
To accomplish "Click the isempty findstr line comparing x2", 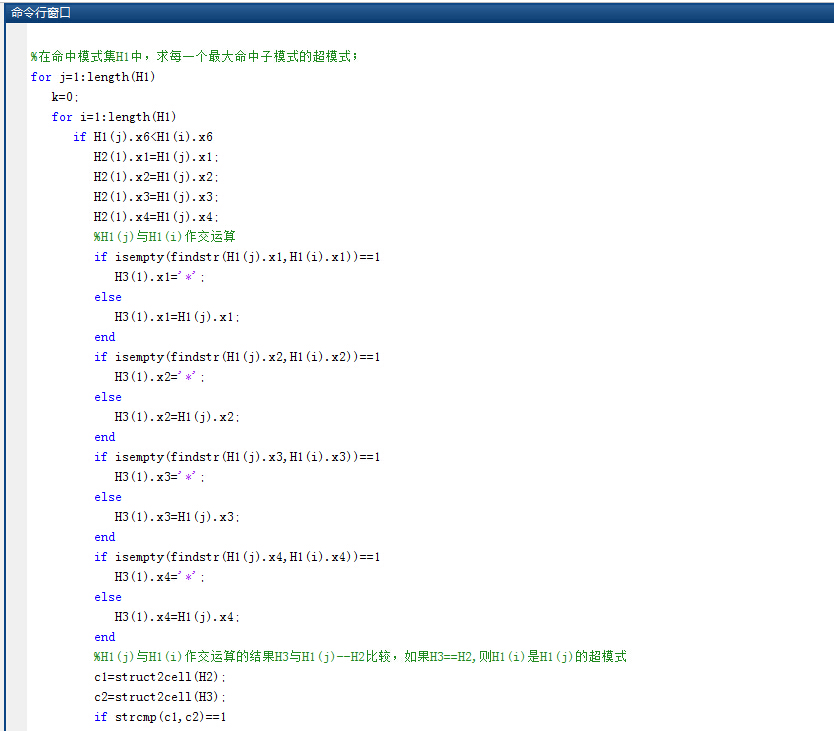I will coord(237,357).
